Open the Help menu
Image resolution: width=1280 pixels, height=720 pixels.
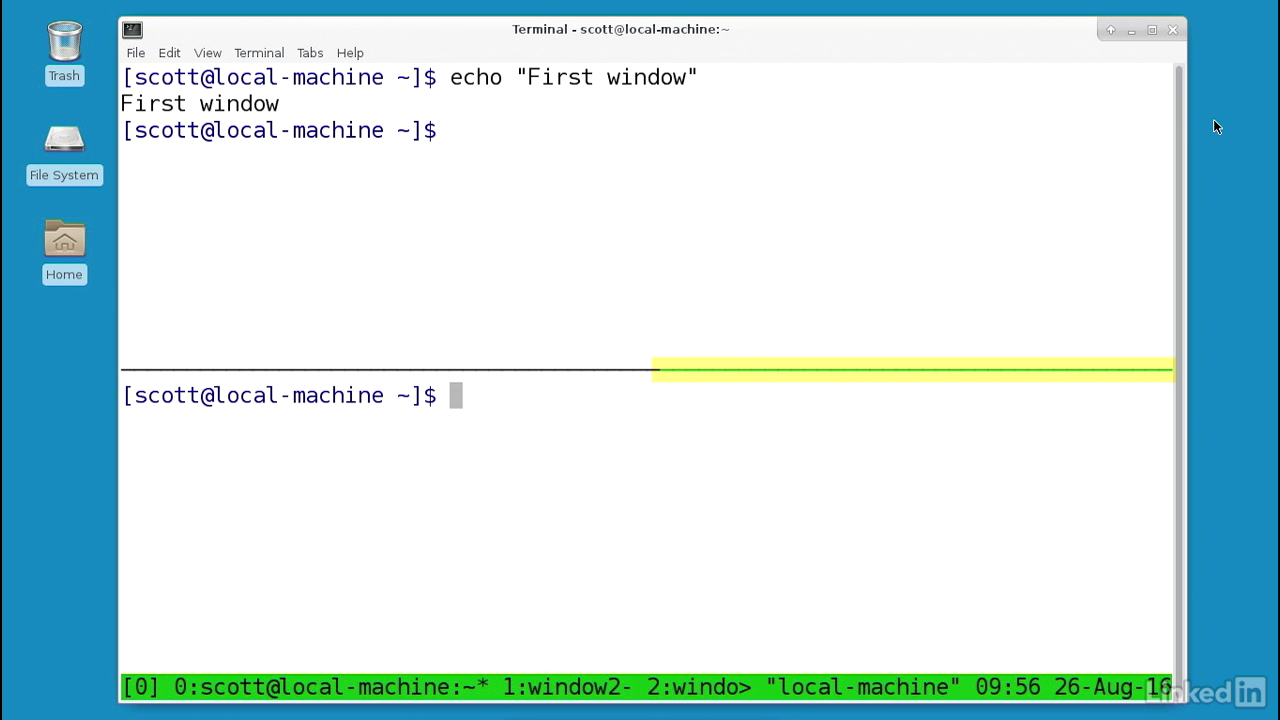coord(350,53)
